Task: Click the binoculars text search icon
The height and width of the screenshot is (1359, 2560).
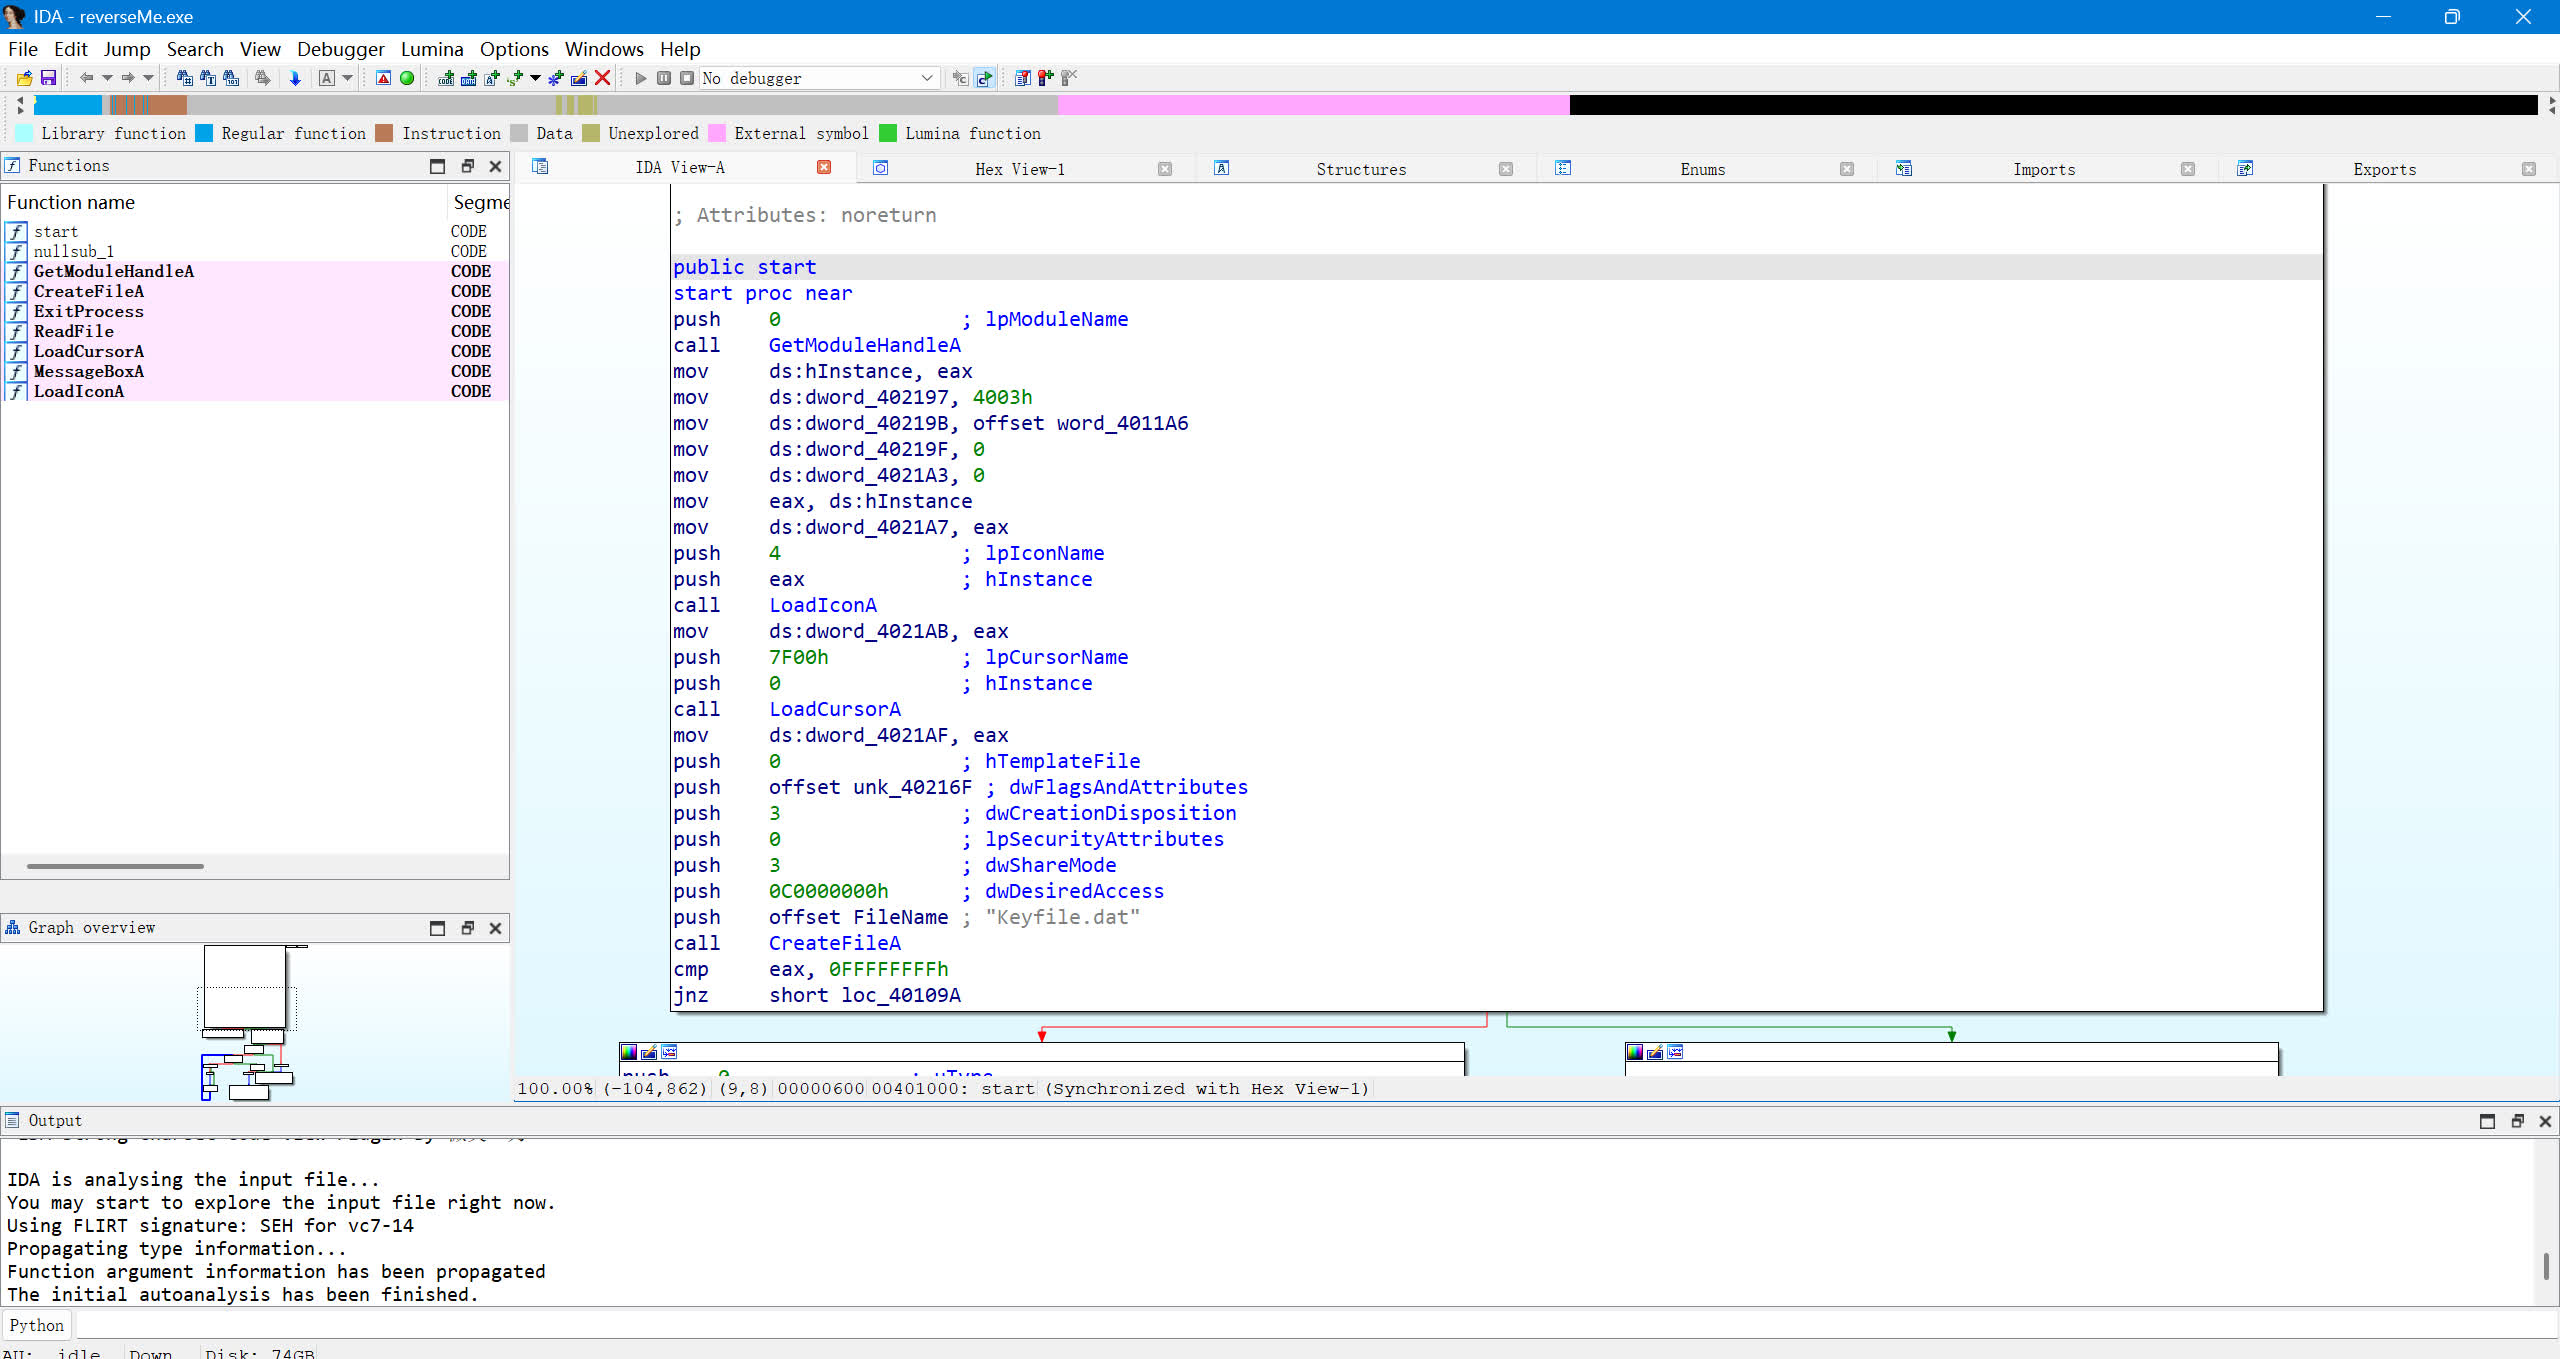Action: [x=208, y=78]
